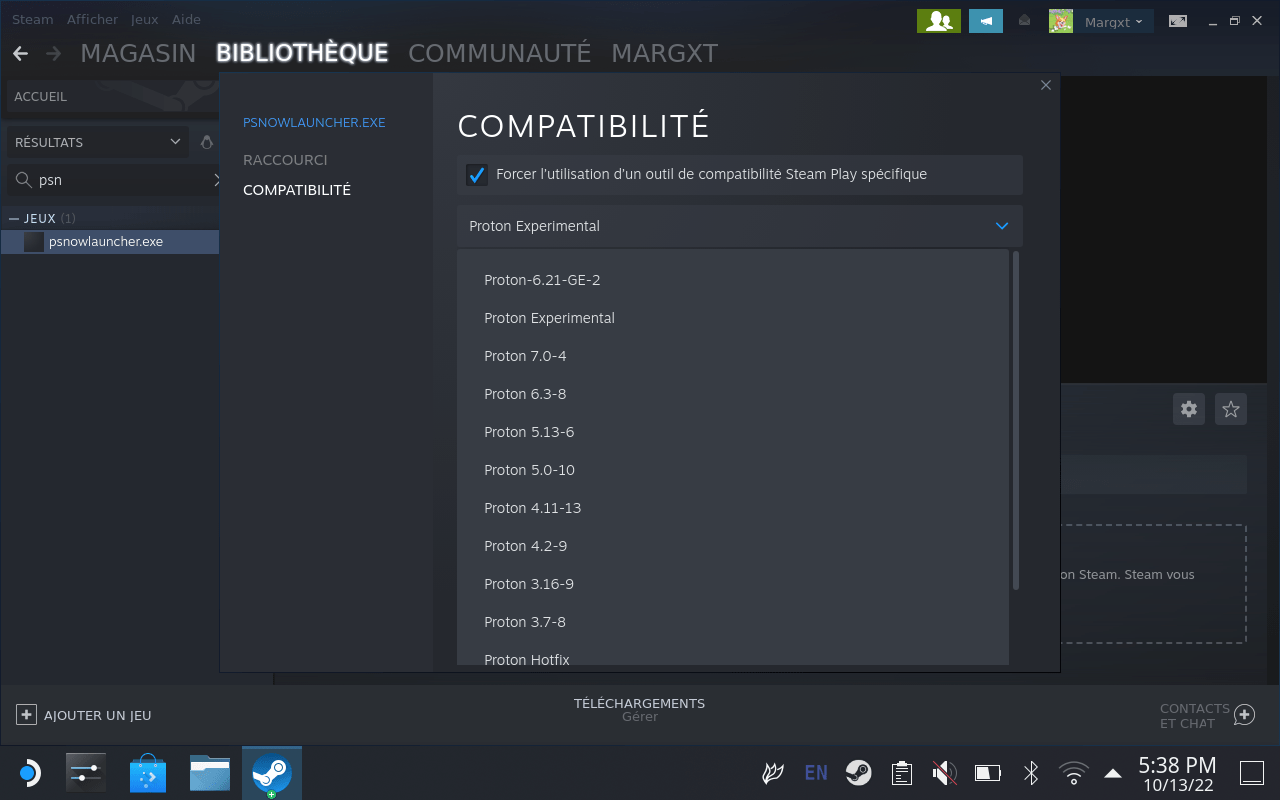The width and height of the screenshot is (1280, 800).
Task: Open the friends list icon
Action: point(939,21)
